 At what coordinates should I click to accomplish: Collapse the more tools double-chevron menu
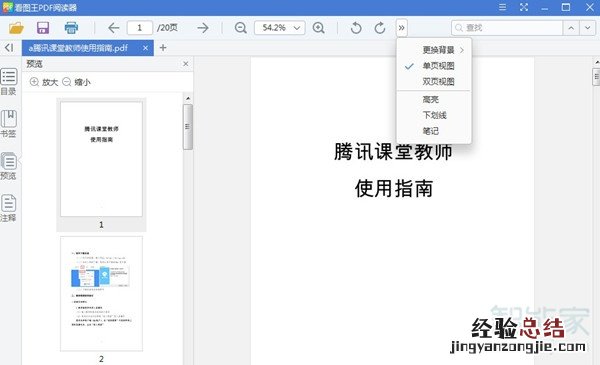click(401, 28)
